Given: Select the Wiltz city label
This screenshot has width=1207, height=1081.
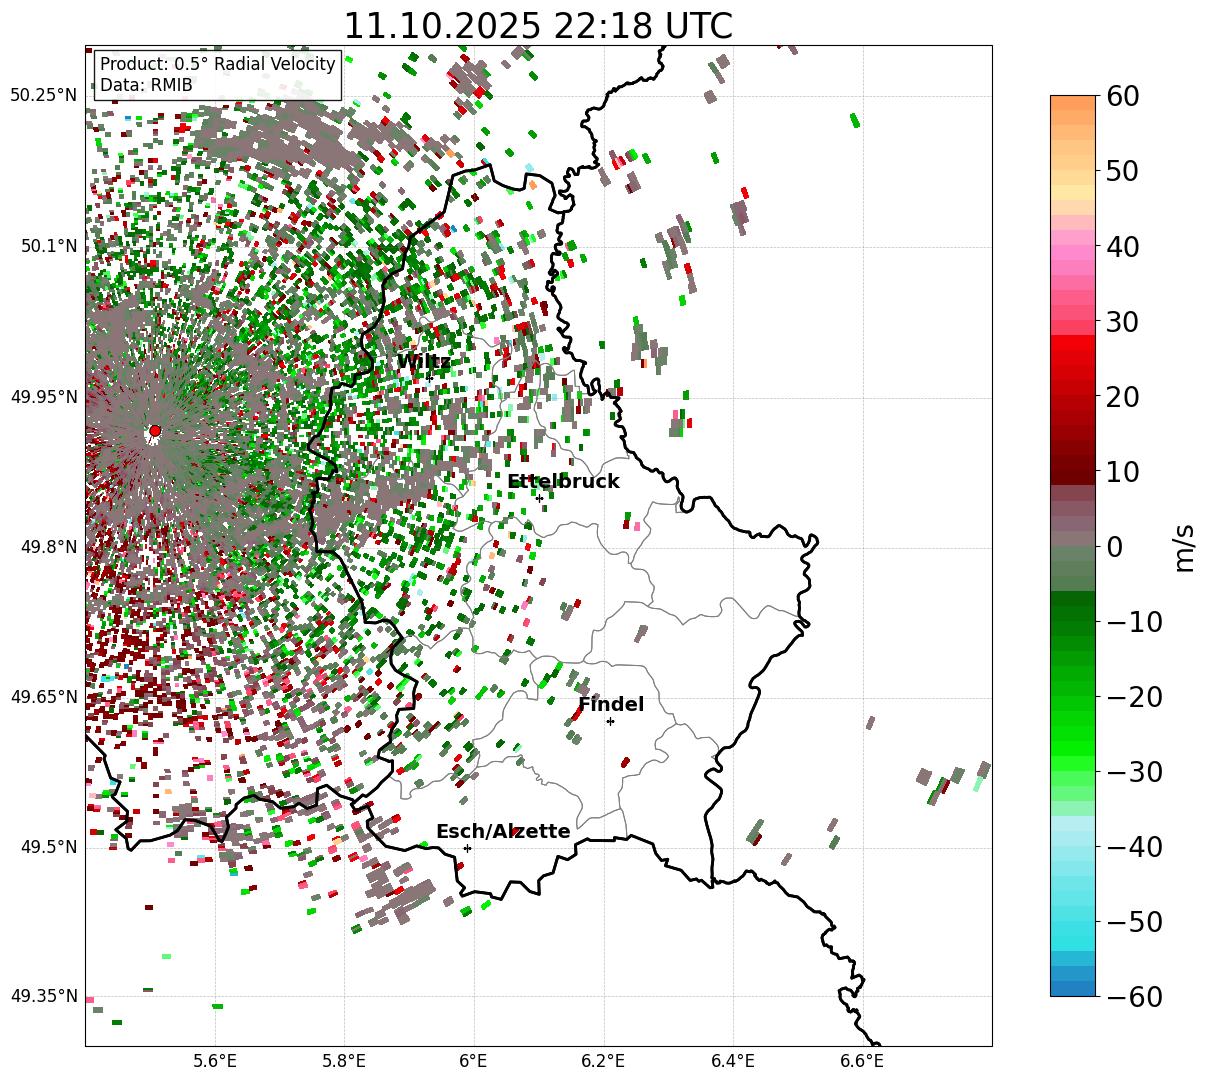Looking at the screenshot, I should point(423,362).
